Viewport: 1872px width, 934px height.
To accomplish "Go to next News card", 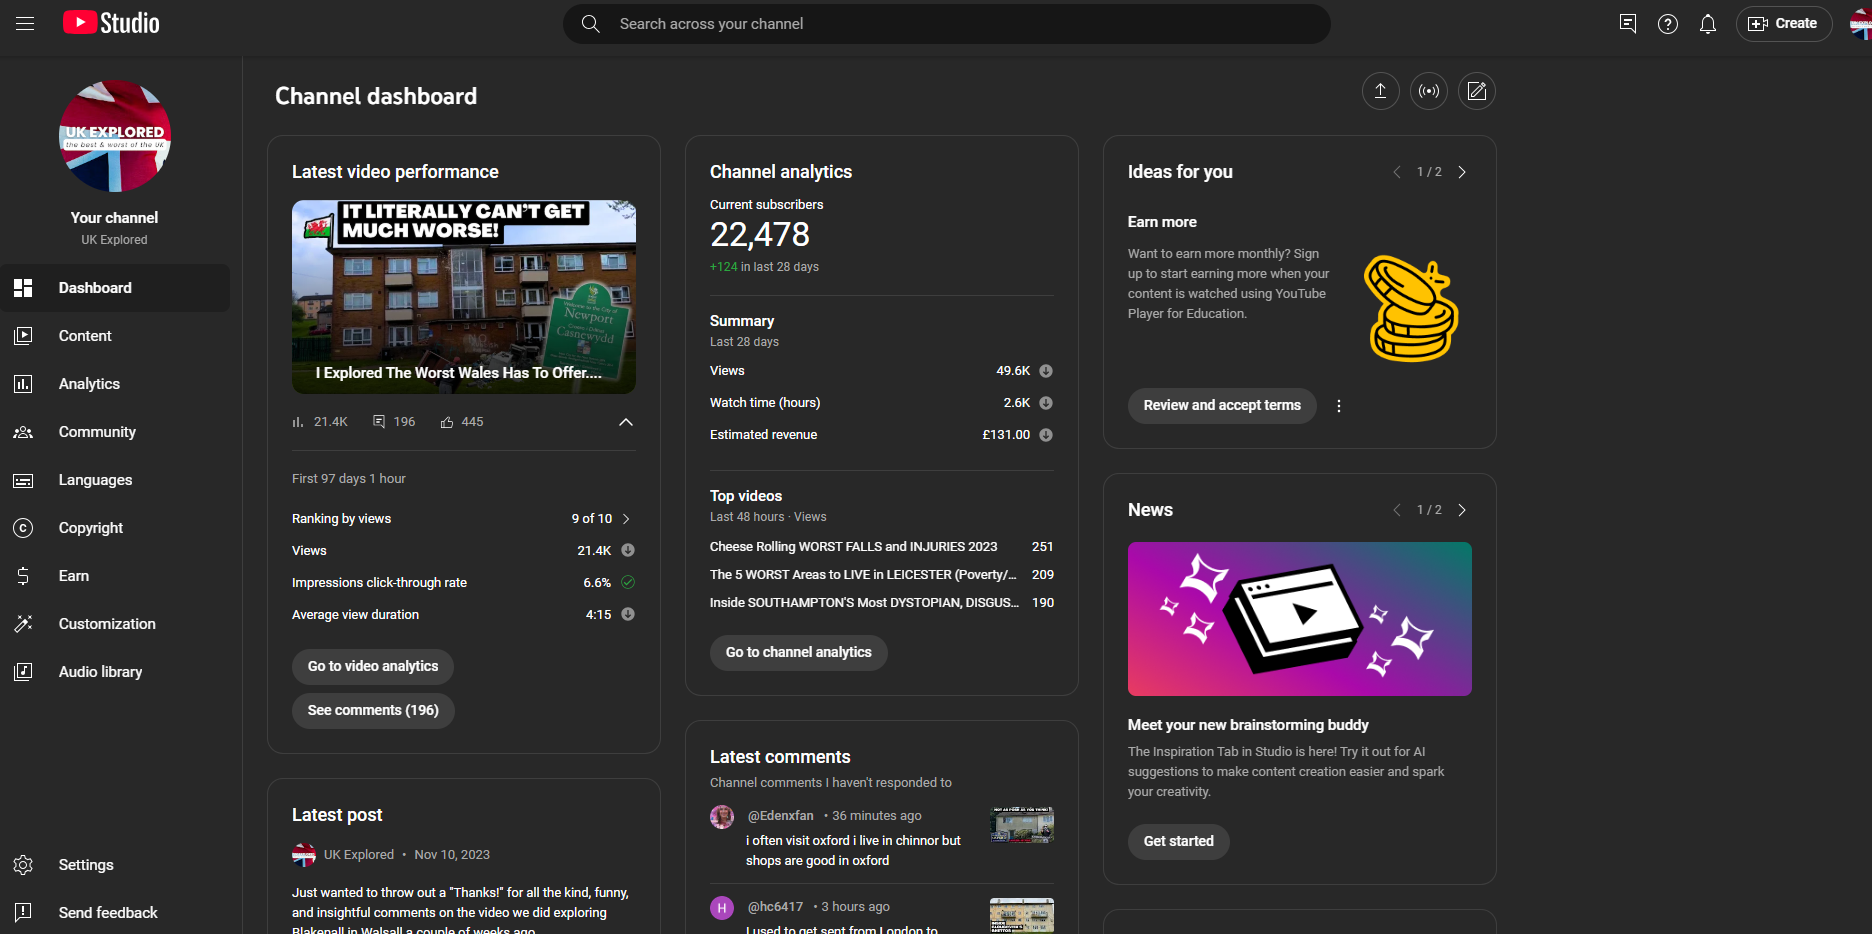I will tap(1462, 510).
